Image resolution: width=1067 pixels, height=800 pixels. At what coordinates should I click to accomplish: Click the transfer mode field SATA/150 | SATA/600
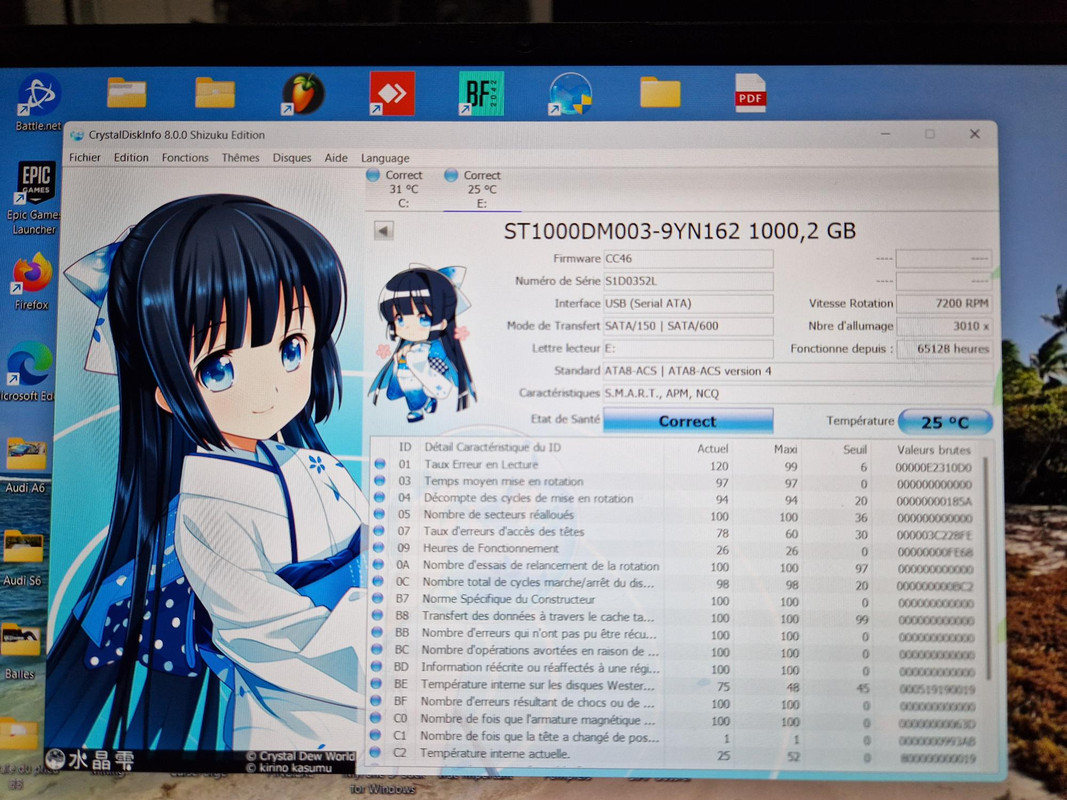point(688,326)
